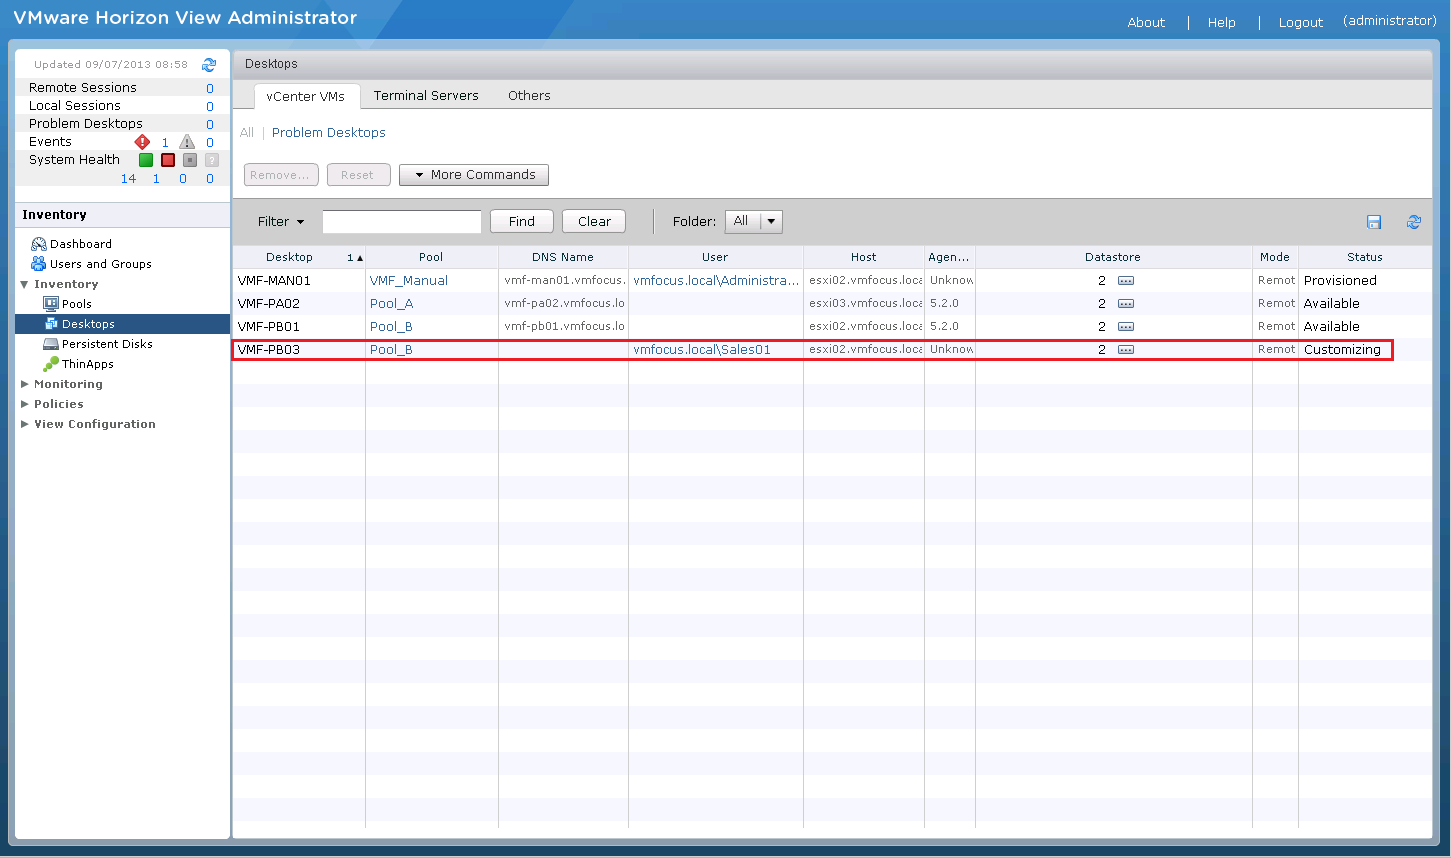Viewport: 1451px width, 858px height.
Task: Open datastore details icon for VMF-MAN01 row
Action: point(1126,281)
